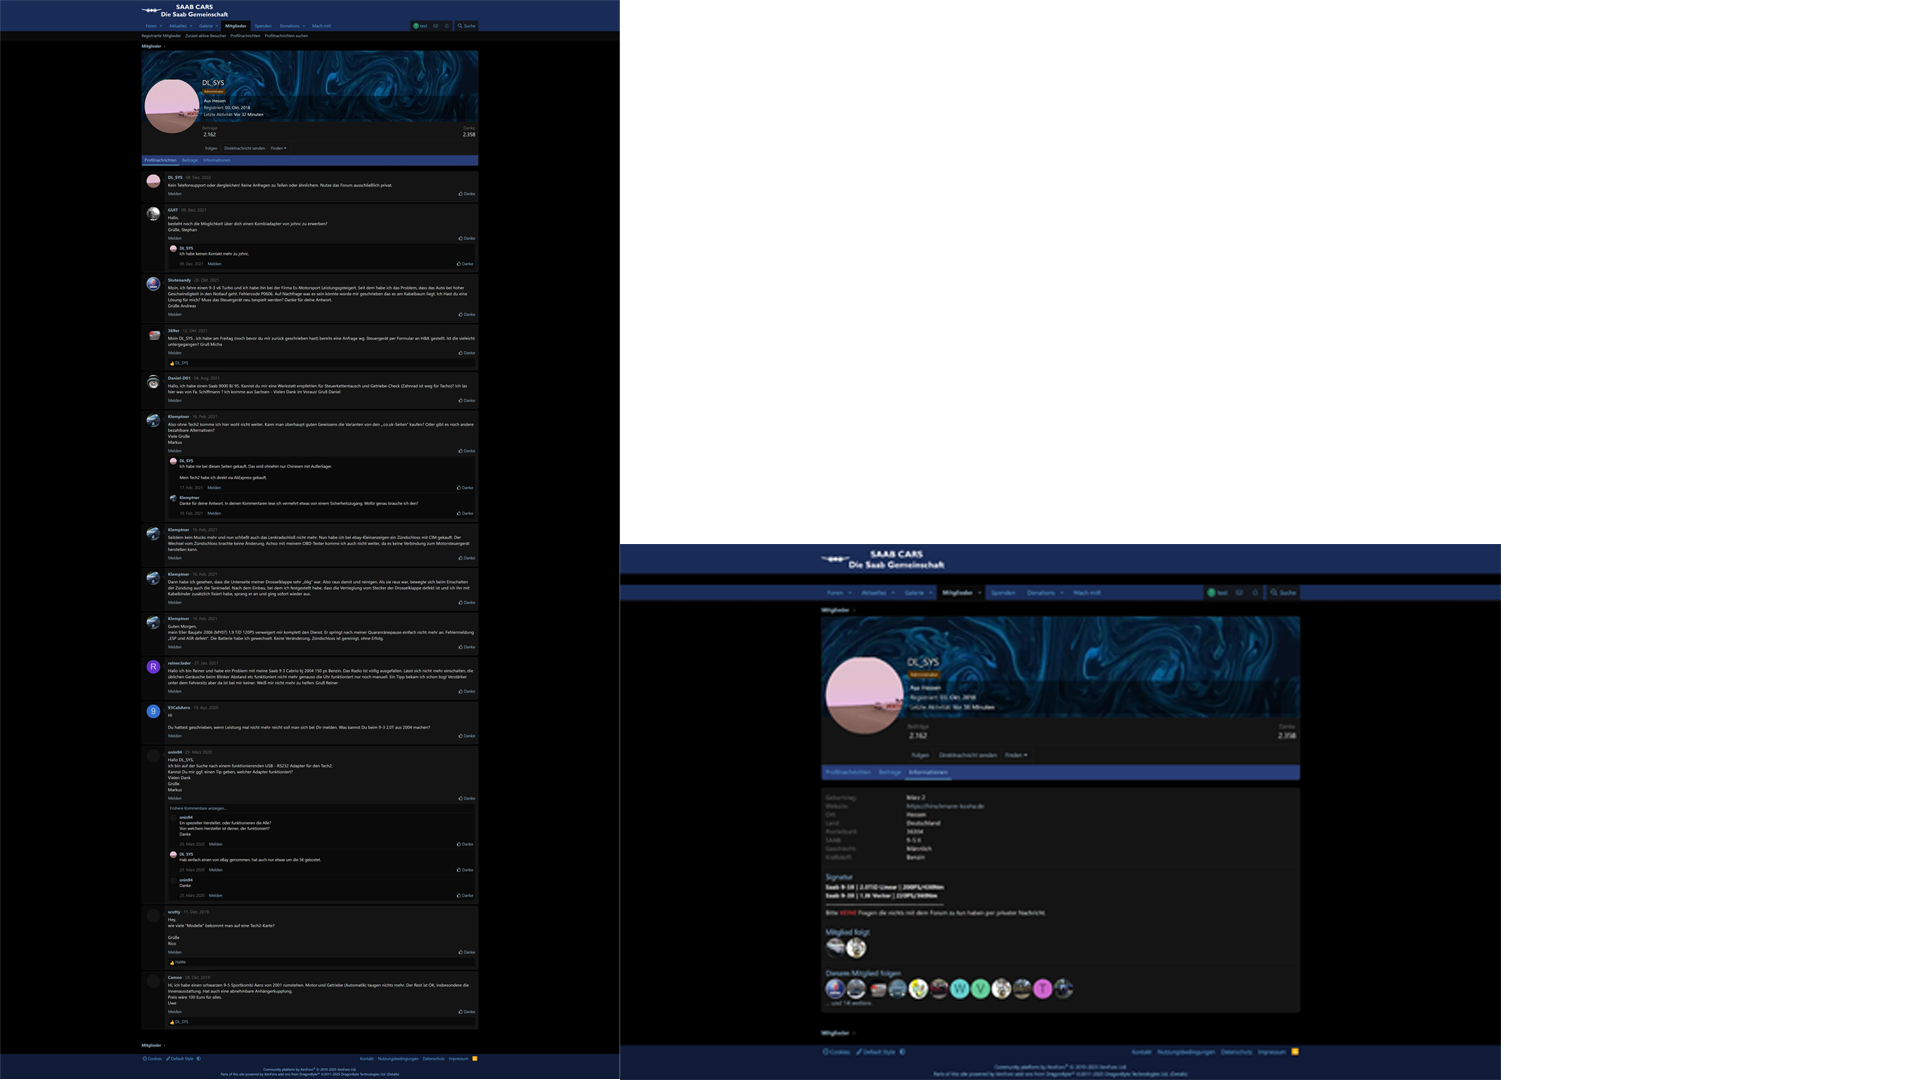The image size is (1920, 1080).
Task: Click the Danke thumbs-up on Daniel-D01's message
Action: click(x=467, y=400)
